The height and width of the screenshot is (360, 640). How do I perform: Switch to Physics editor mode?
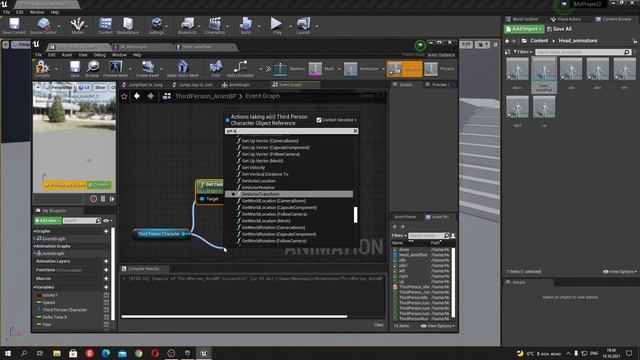point(440,69)
